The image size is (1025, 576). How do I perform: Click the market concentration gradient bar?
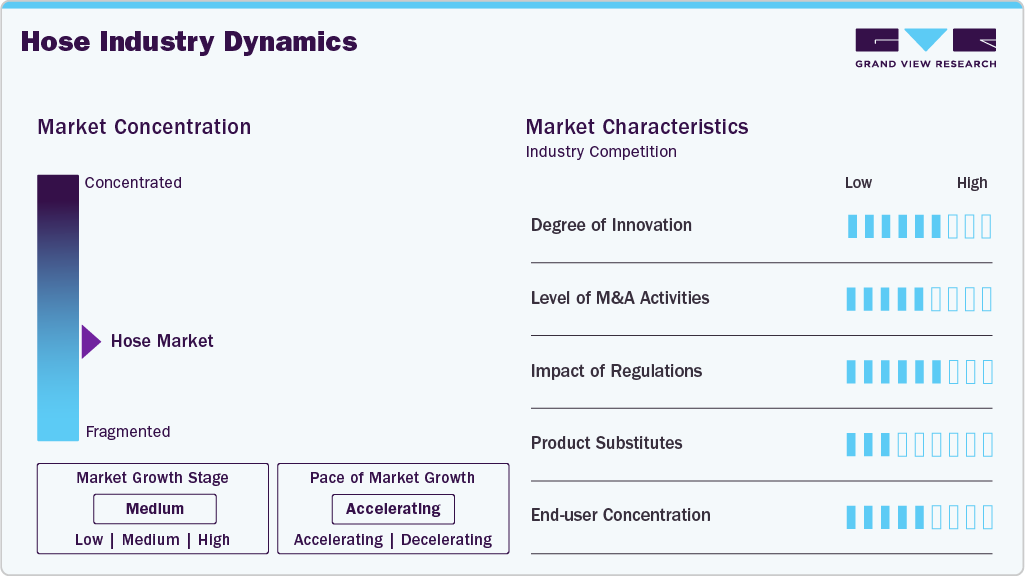point(58,308)
